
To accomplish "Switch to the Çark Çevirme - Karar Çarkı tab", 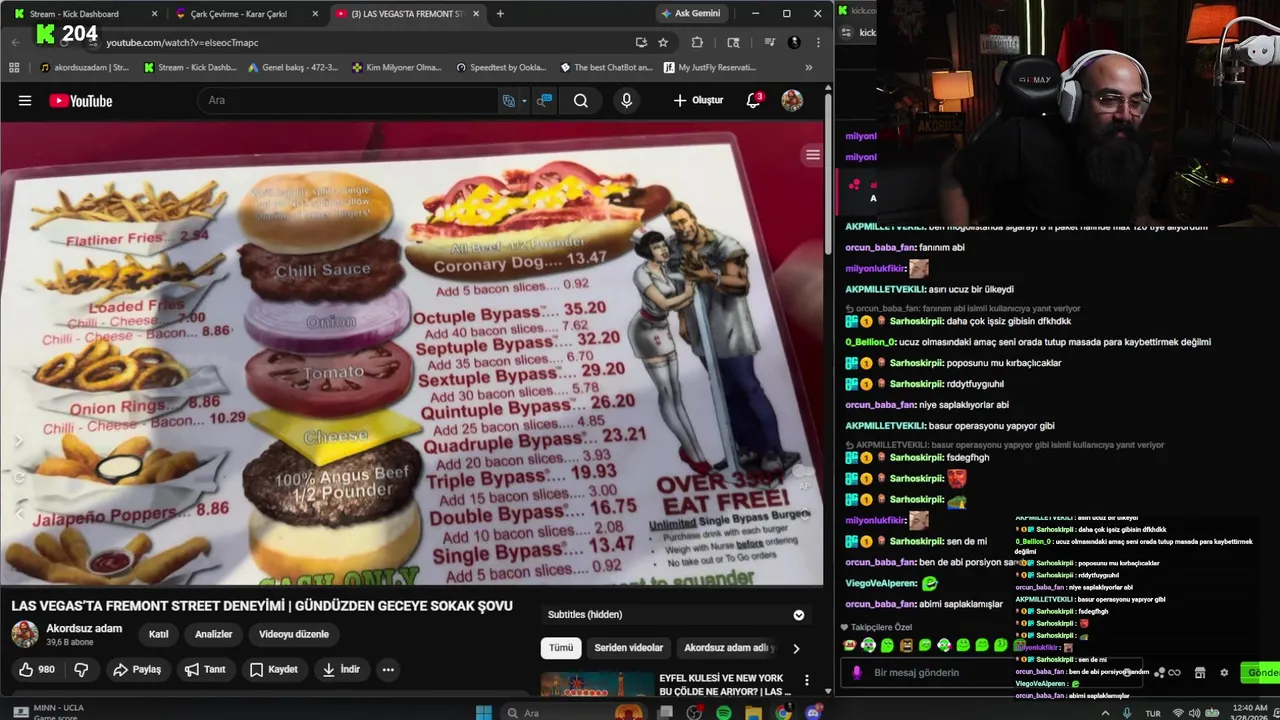I will (245, 14).
